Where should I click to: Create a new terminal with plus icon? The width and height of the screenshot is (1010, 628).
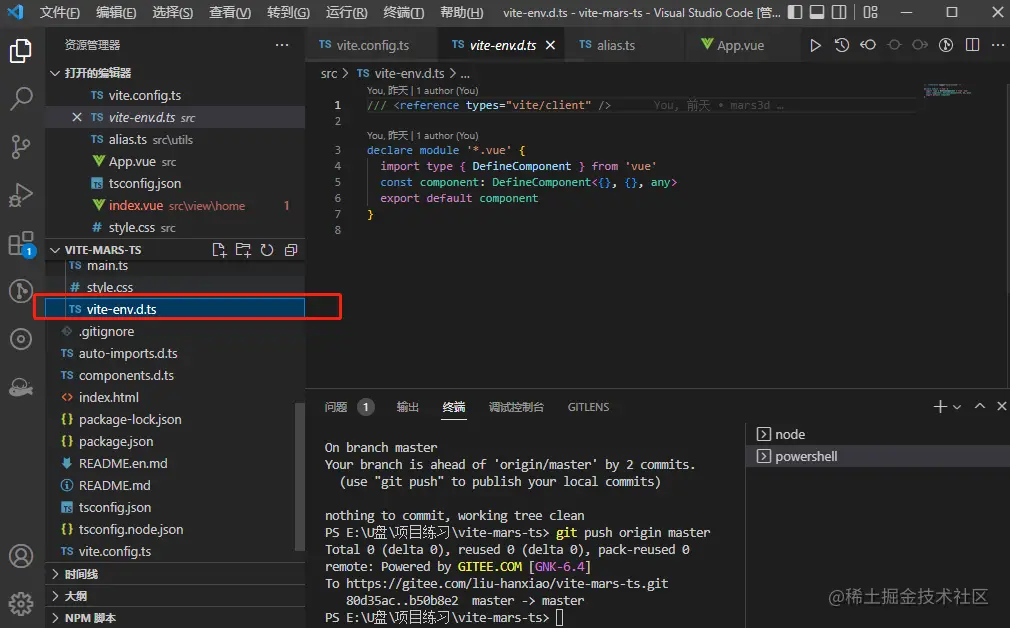coord(940,406)
